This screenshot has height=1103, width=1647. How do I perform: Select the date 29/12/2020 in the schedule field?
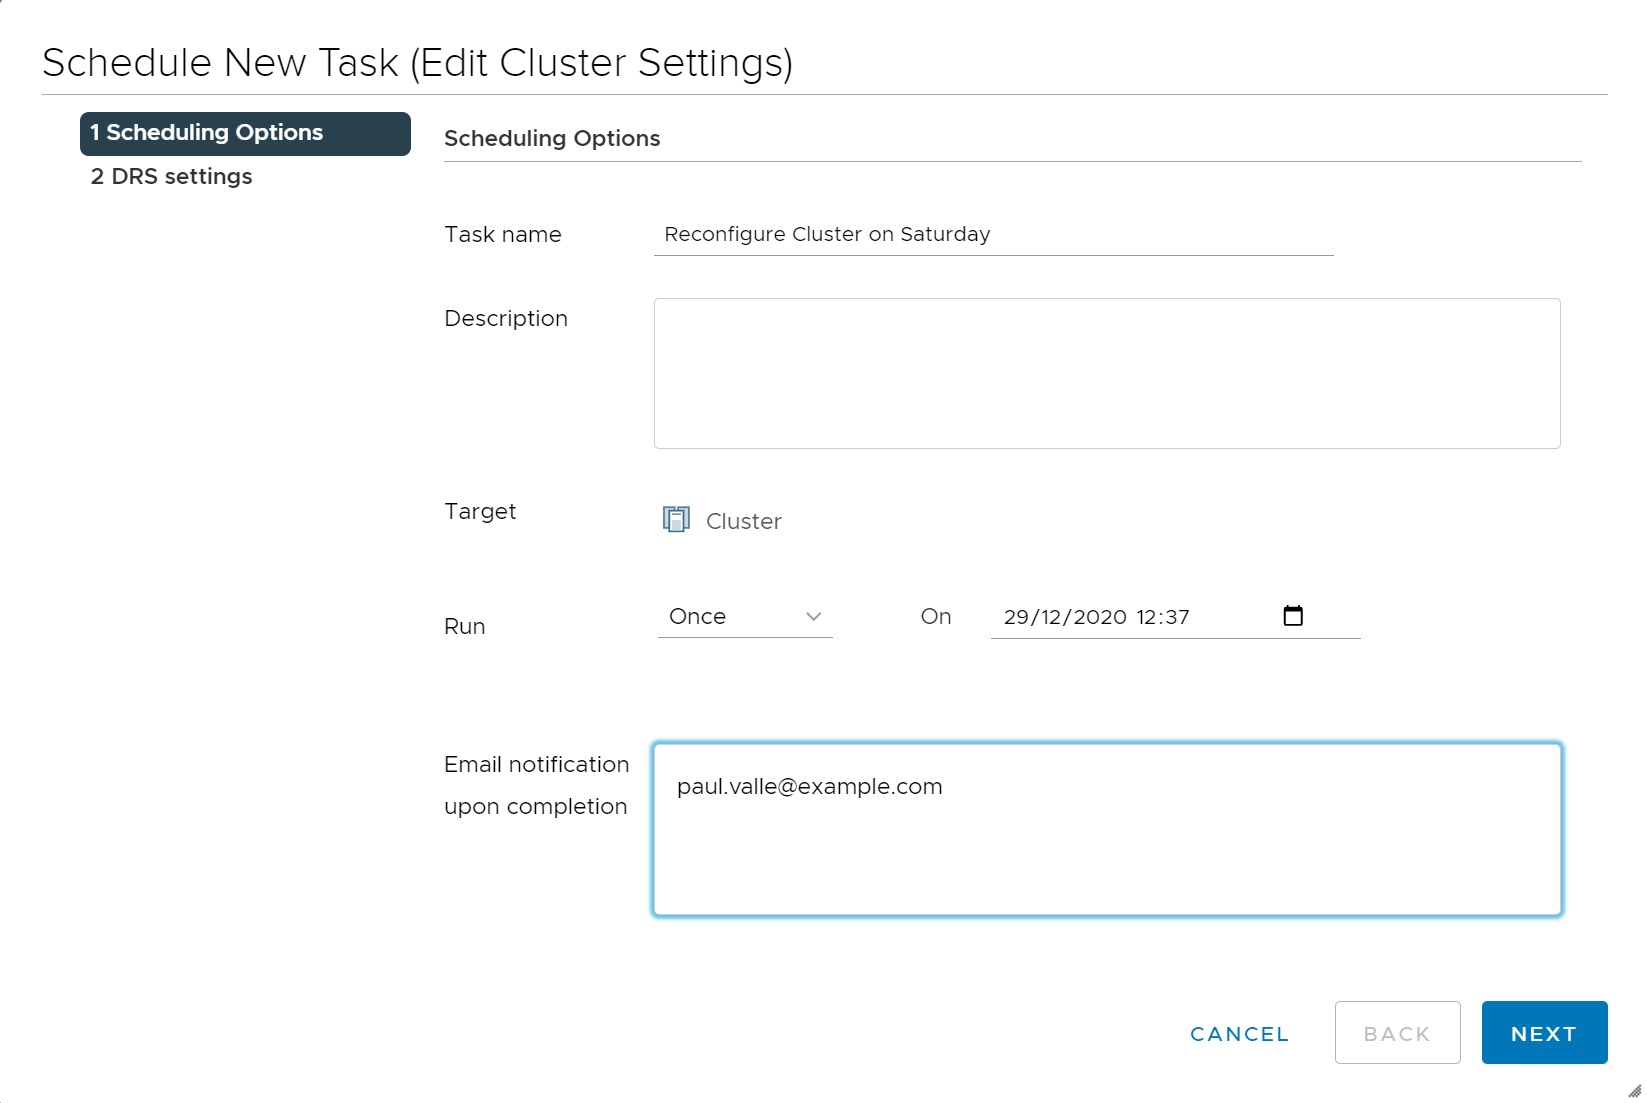(x=1064, y=618)
